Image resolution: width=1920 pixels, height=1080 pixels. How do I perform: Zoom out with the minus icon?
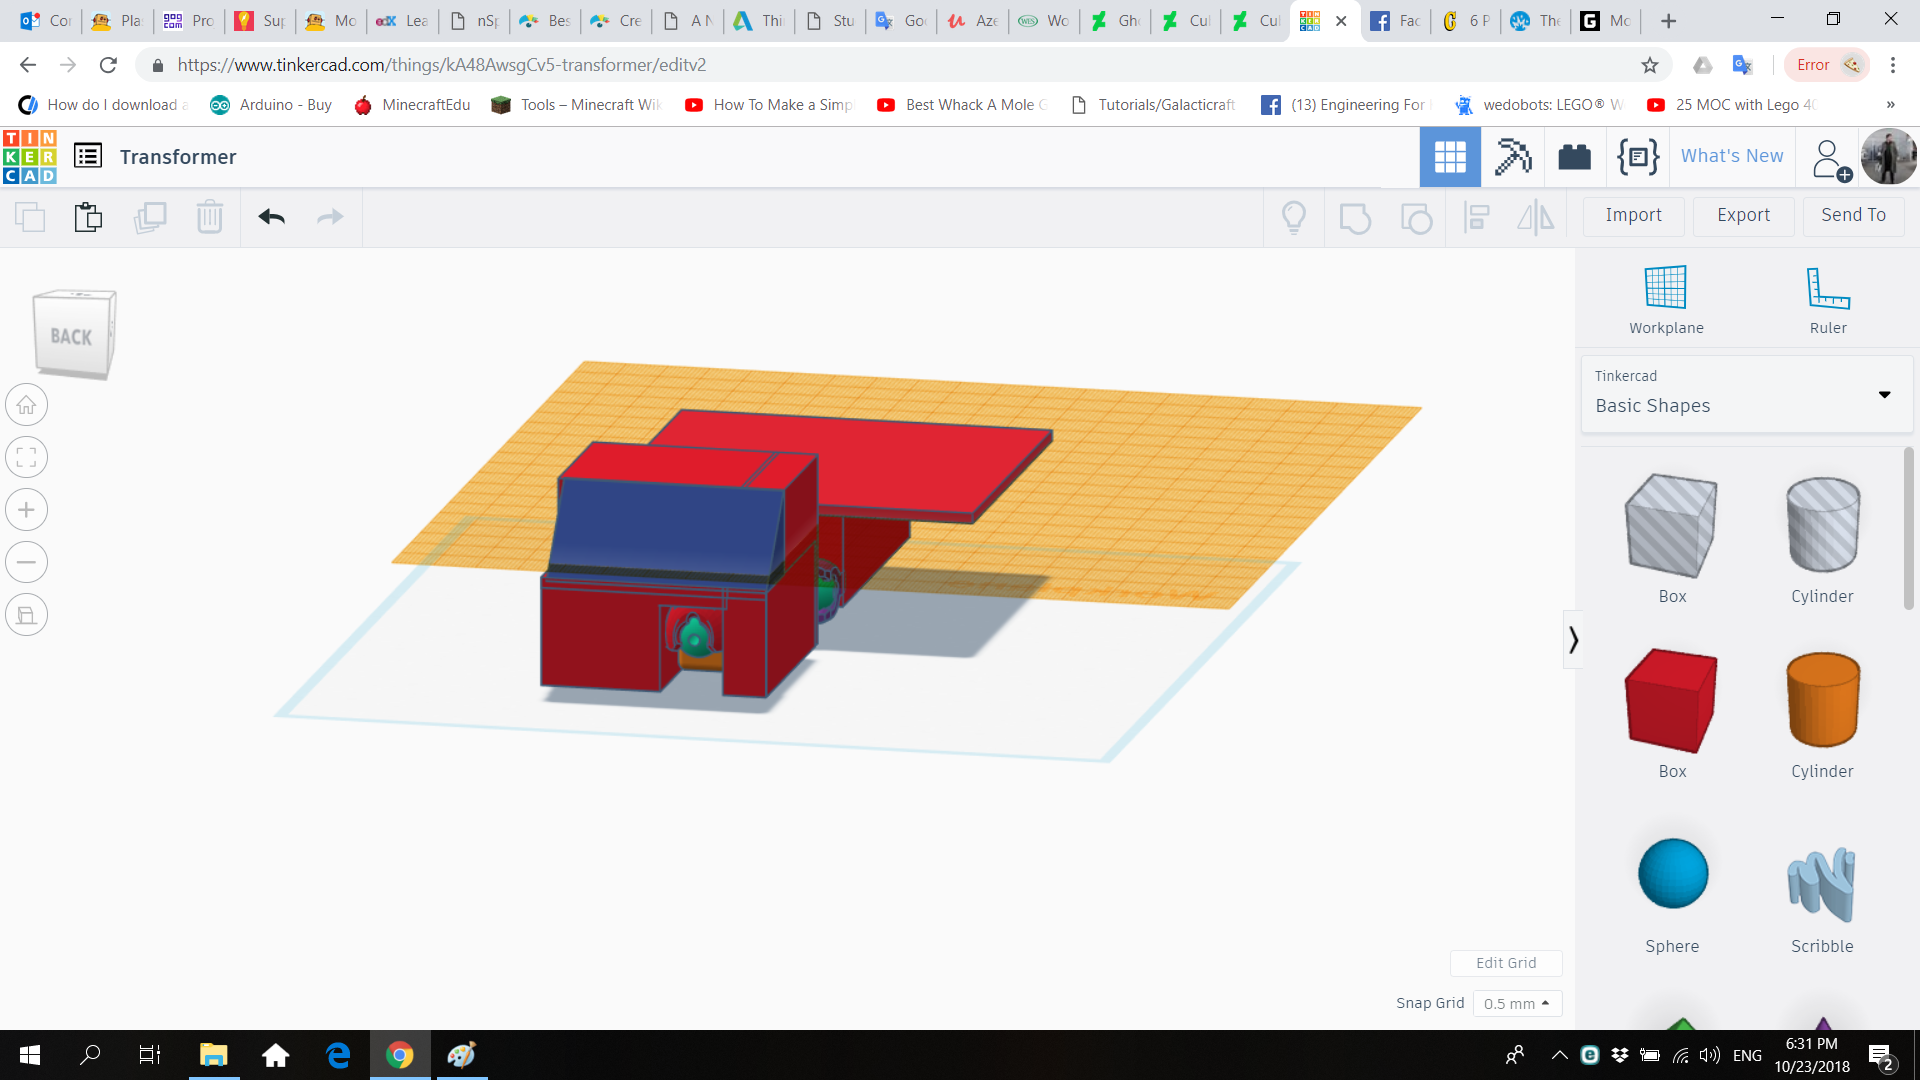tap(27, 562)
